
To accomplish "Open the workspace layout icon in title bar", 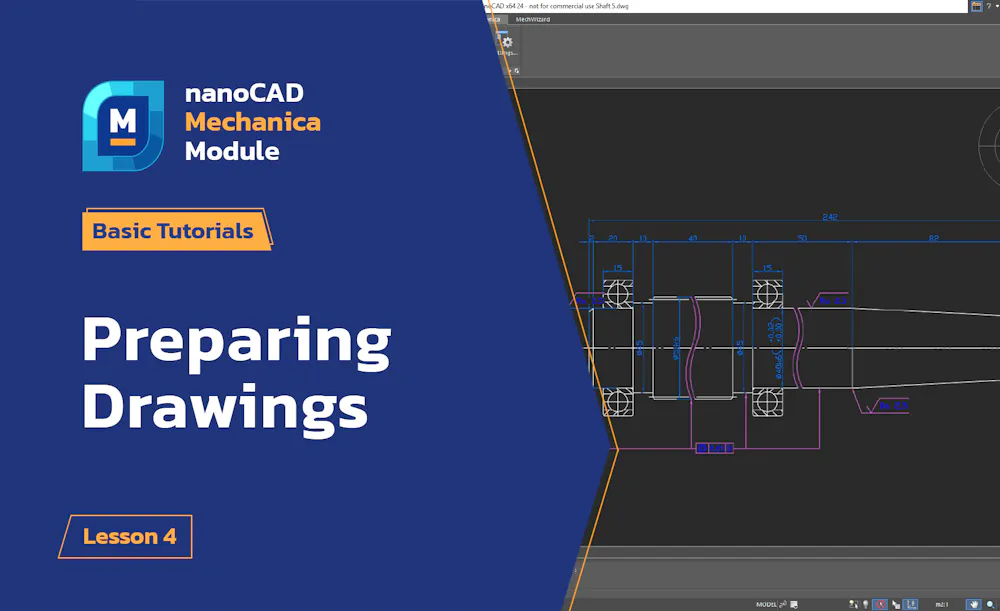I will (x=976, y=6).
